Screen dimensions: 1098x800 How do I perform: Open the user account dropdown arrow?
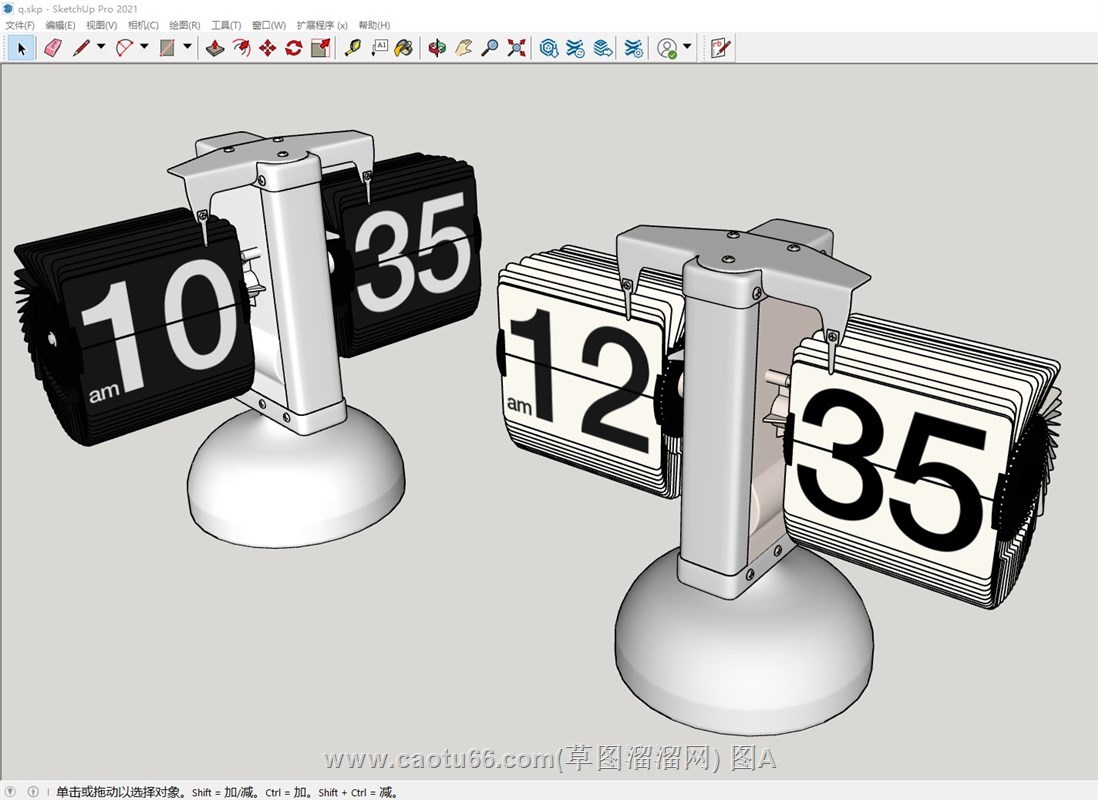point(687,47)
